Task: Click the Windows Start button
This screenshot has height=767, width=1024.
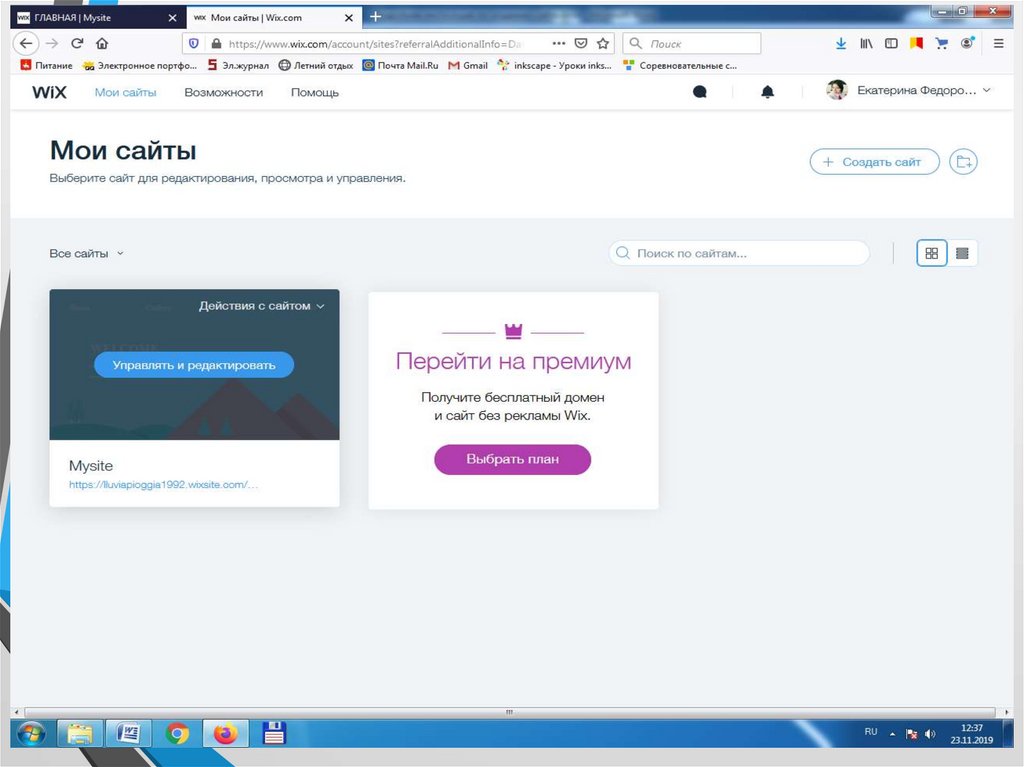Action: [x=31, y=734]
